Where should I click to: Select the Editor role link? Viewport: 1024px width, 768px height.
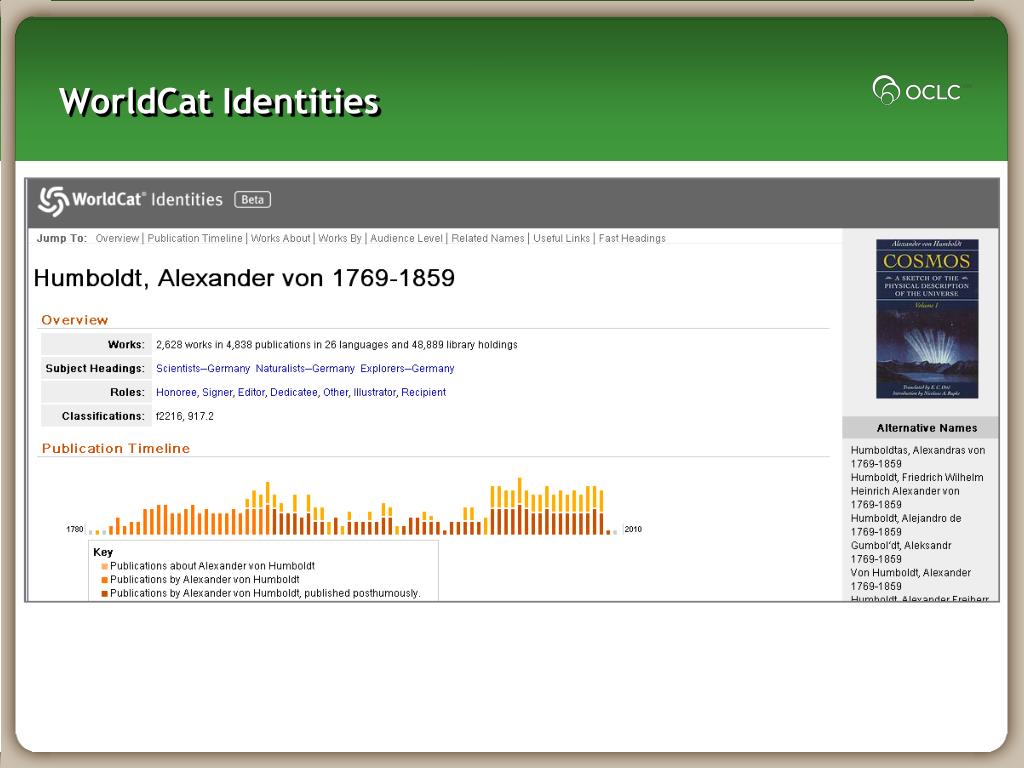251,392
